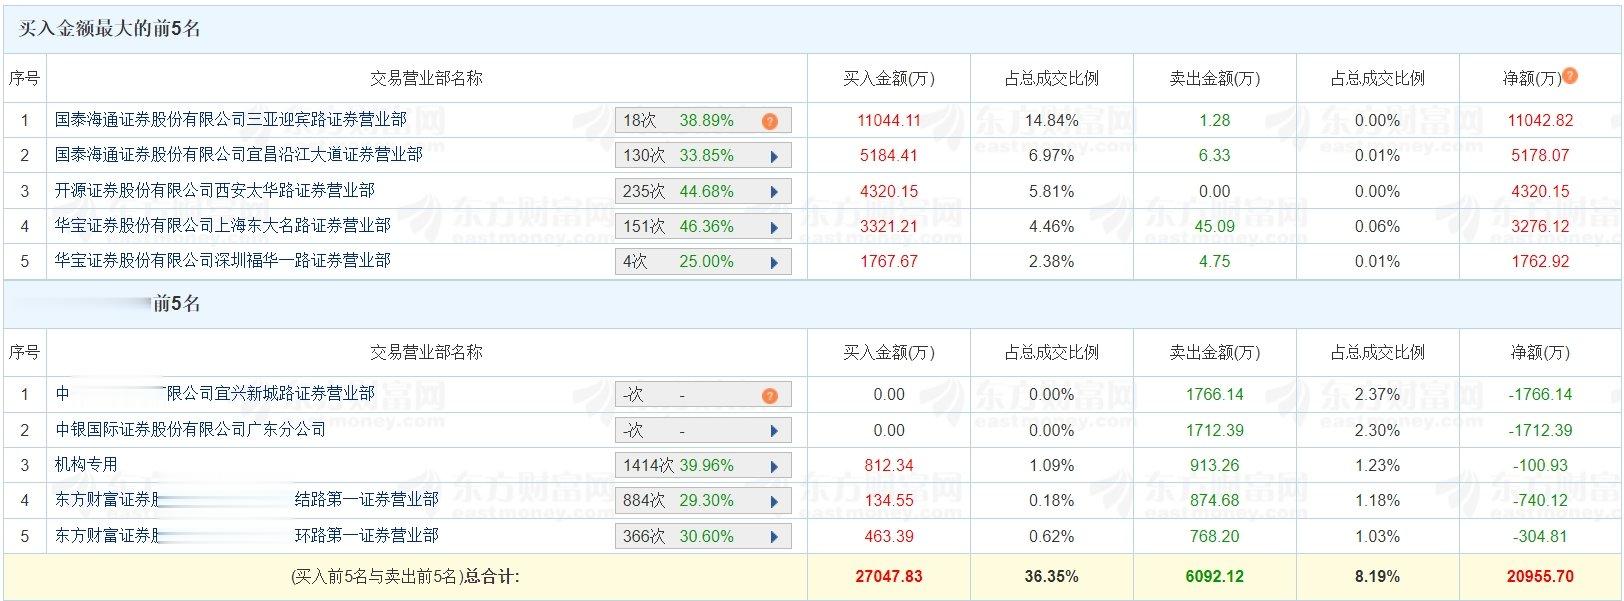Click the 1414次 39.96% stats box
The image size is (1624, 601).
tap(703, 465)
